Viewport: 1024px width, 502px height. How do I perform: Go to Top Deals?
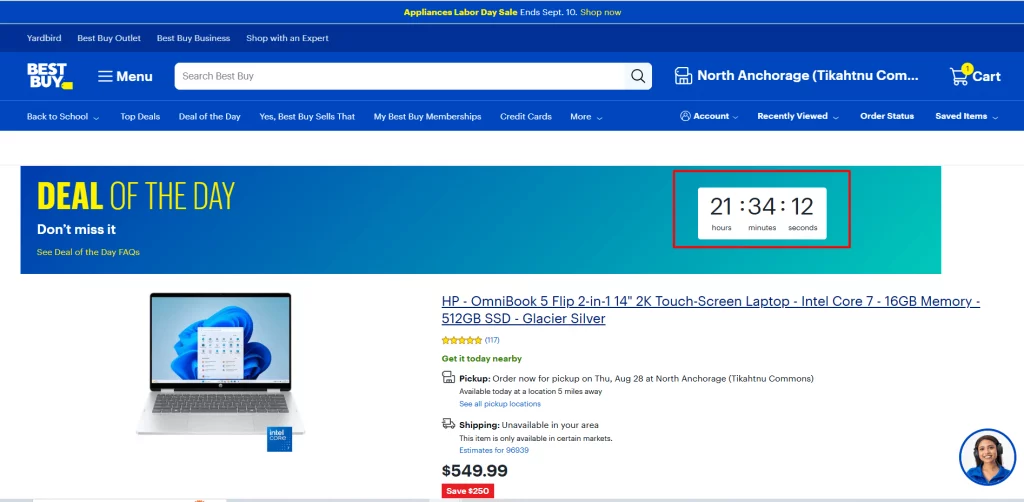click(x=140, y=117)
